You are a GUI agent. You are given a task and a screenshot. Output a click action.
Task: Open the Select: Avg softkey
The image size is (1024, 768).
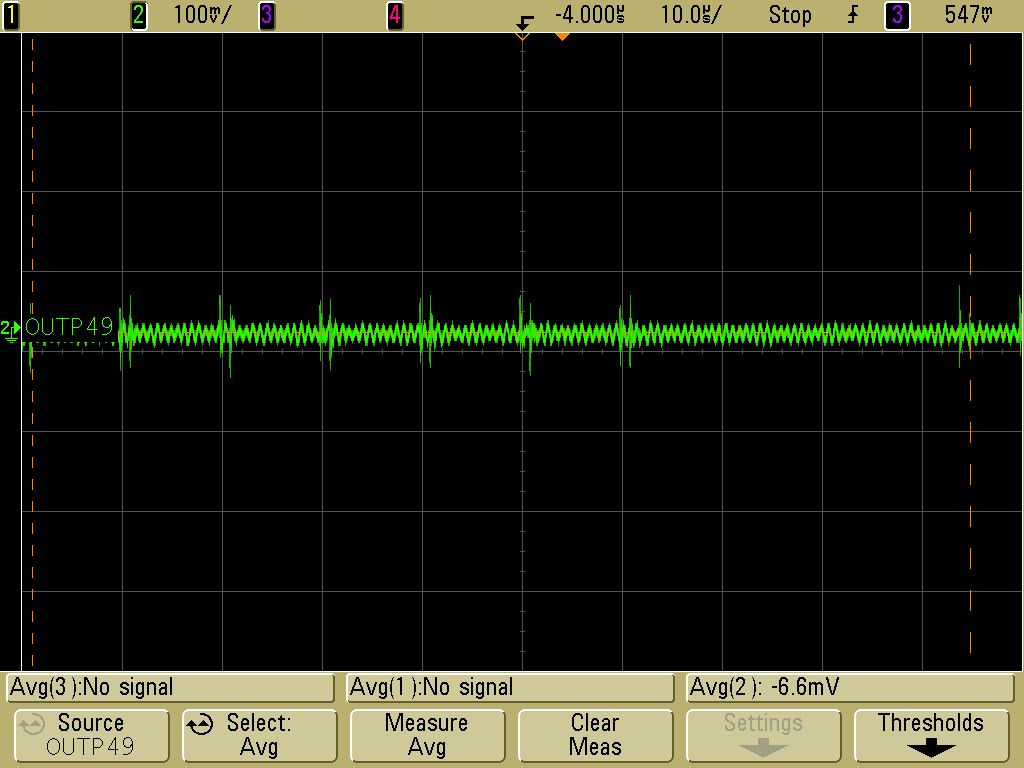(259, 735)
